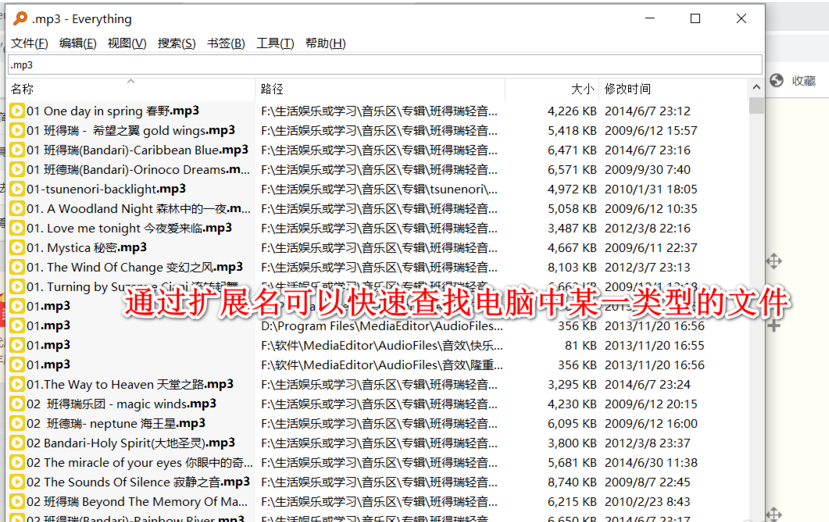Click path ending in 专辑\tsunenori\
The image size is (829, 522).
coord(379,189)
